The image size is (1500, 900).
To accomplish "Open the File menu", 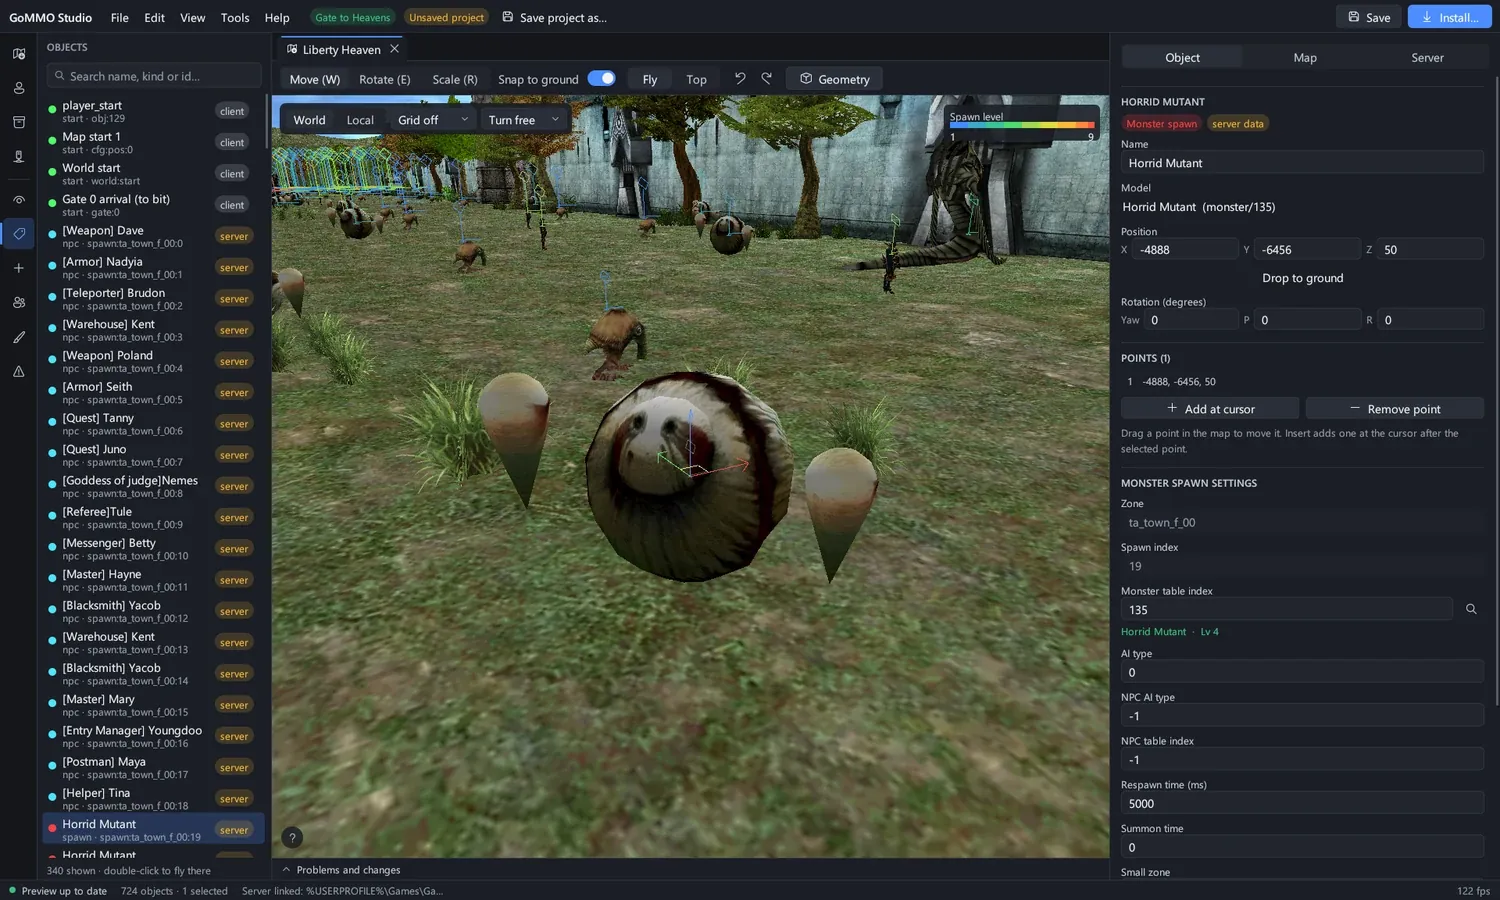I will coord(120,17).
